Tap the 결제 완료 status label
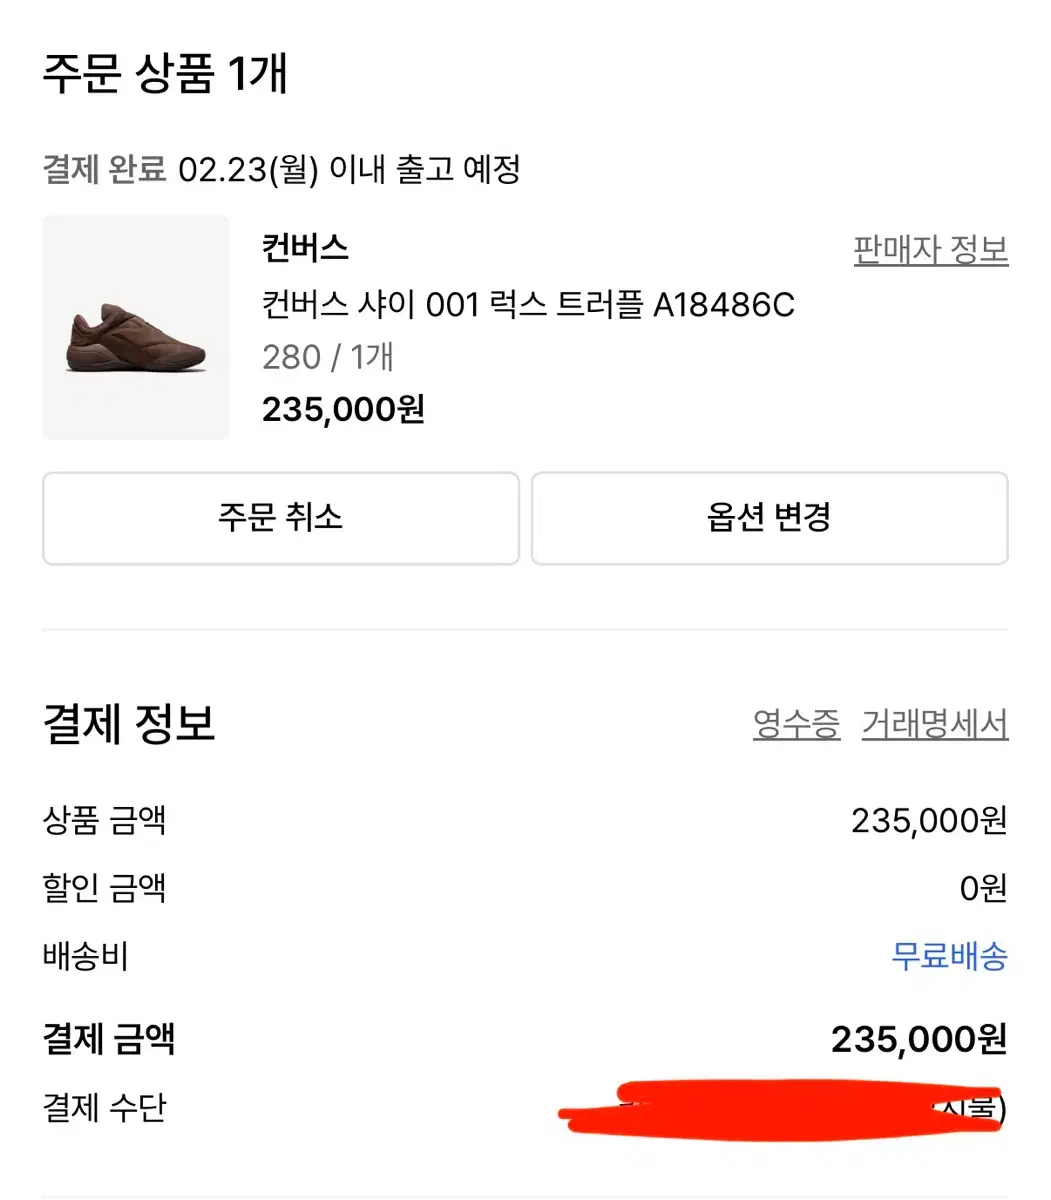Screen dimensions: 1051x1200 tap(104, 169)
